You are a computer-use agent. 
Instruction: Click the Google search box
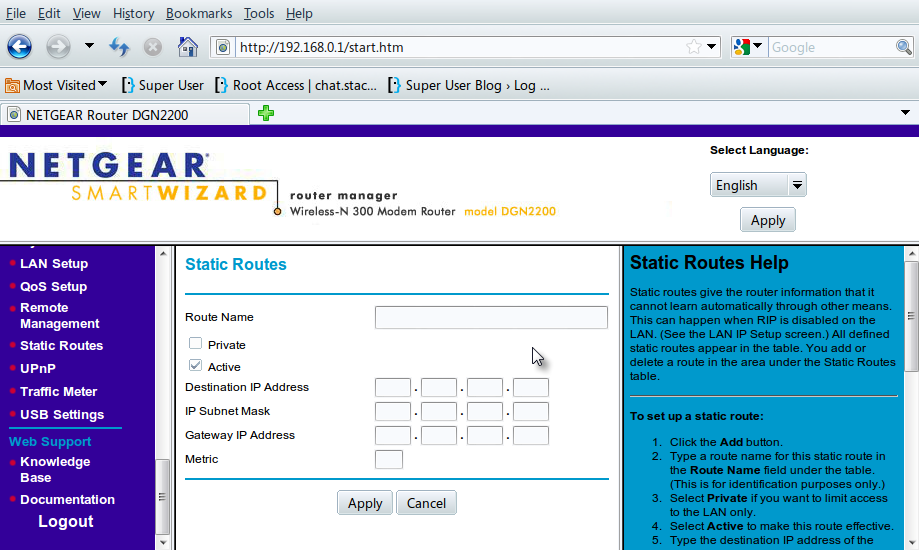coord(831,47)
